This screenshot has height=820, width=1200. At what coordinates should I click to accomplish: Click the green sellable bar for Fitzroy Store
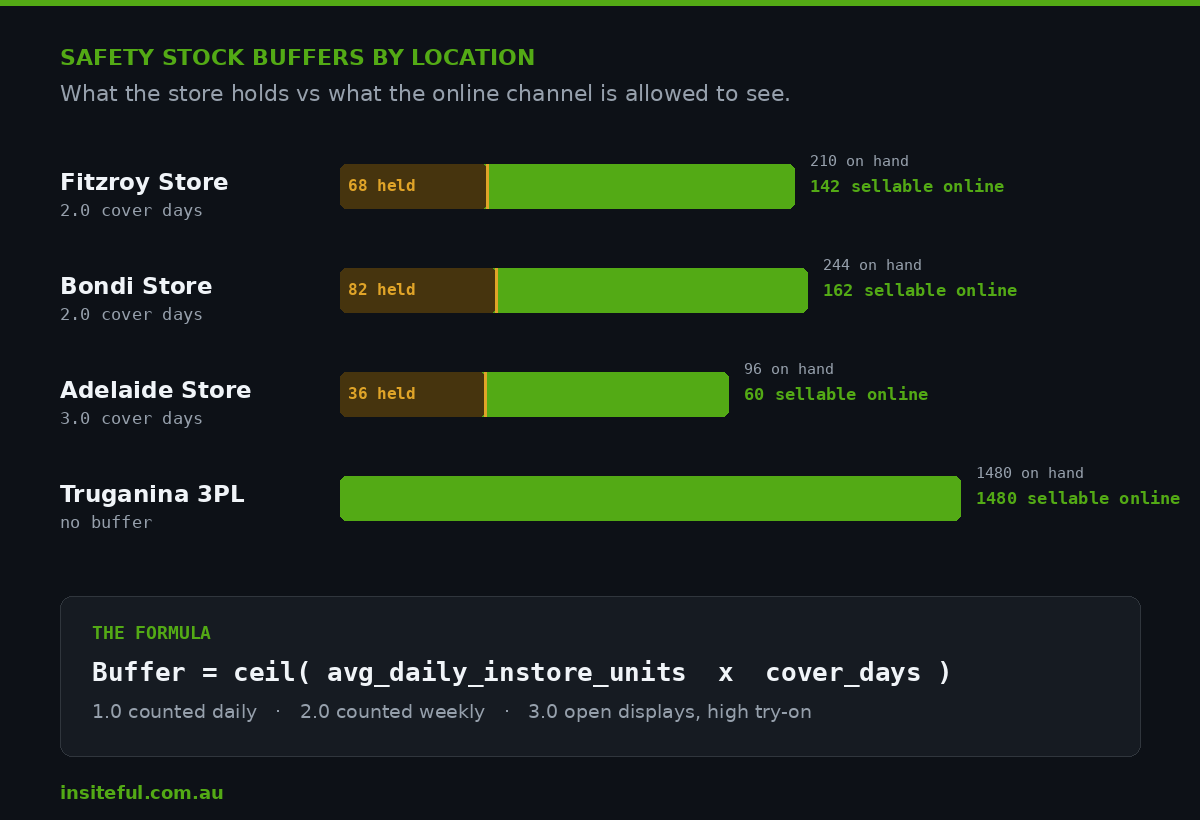tap(641, 186)
